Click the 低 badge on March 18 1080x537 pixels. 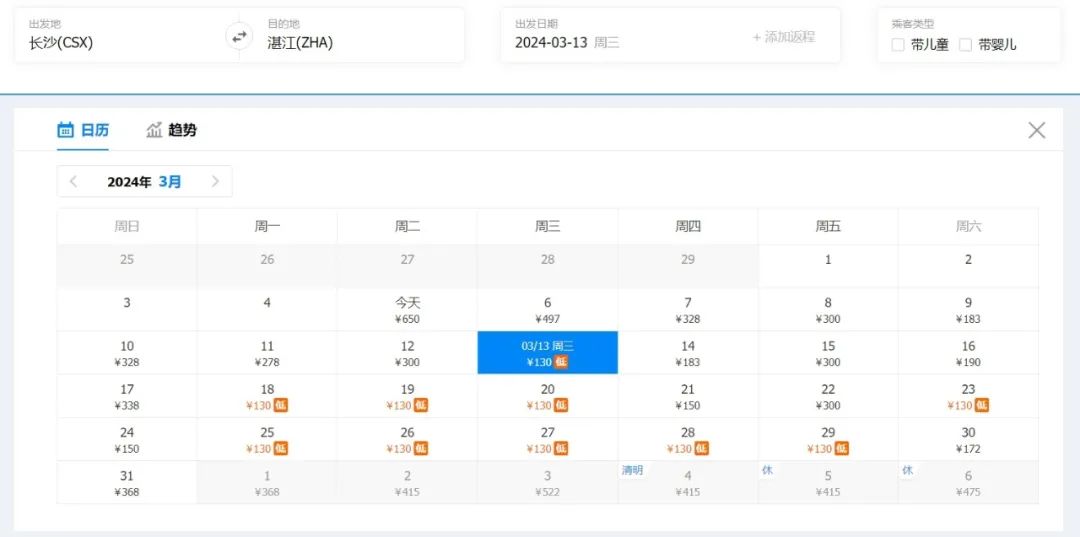(x=281, y=406)
